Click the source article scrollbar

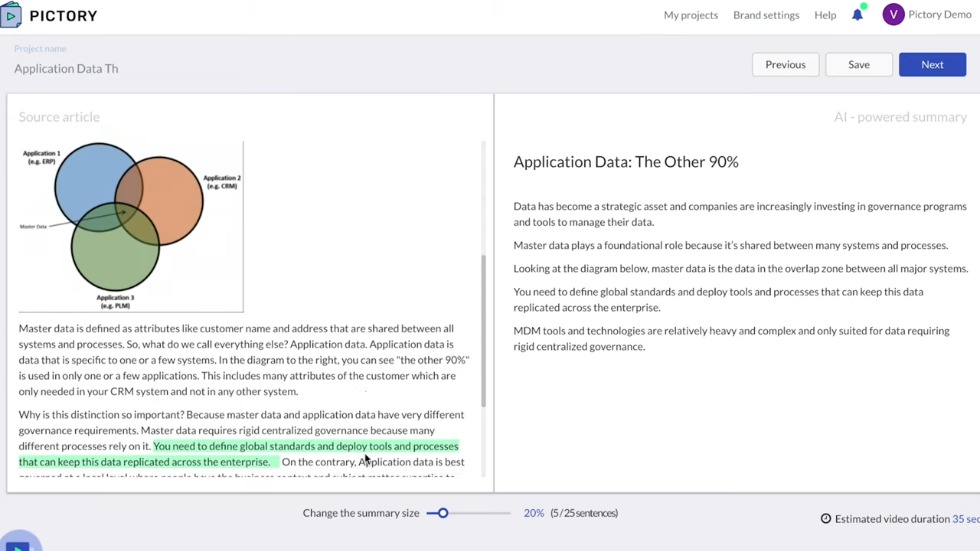click(485, 330)
